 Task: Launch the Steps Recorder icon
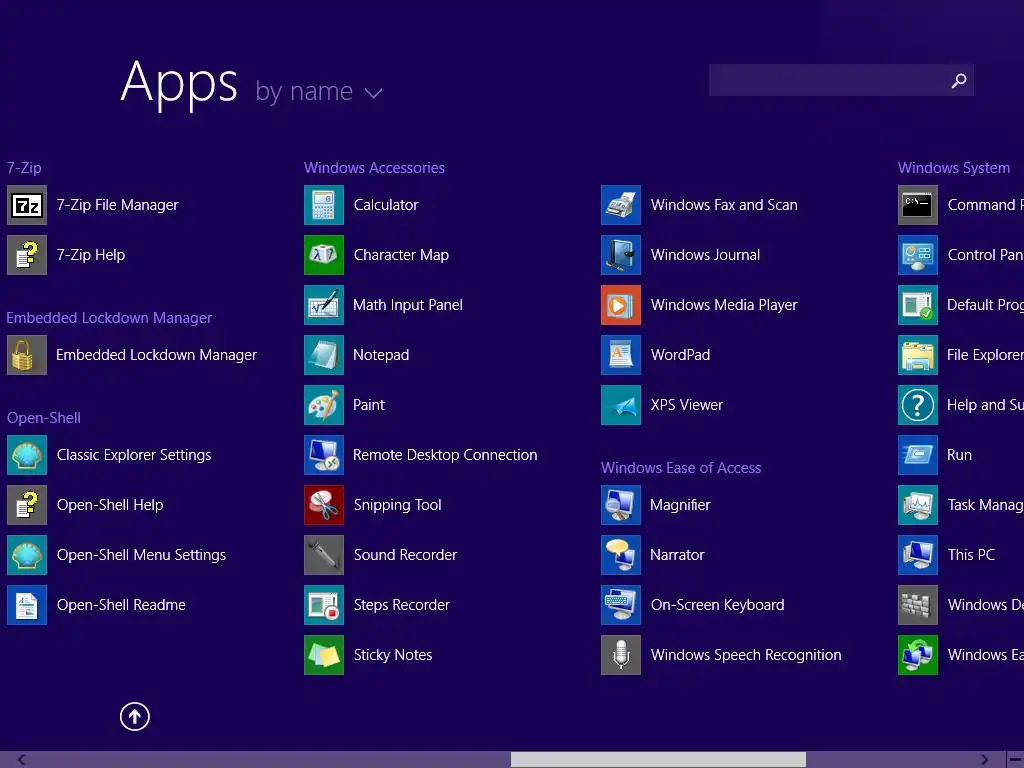click(324, 605)
